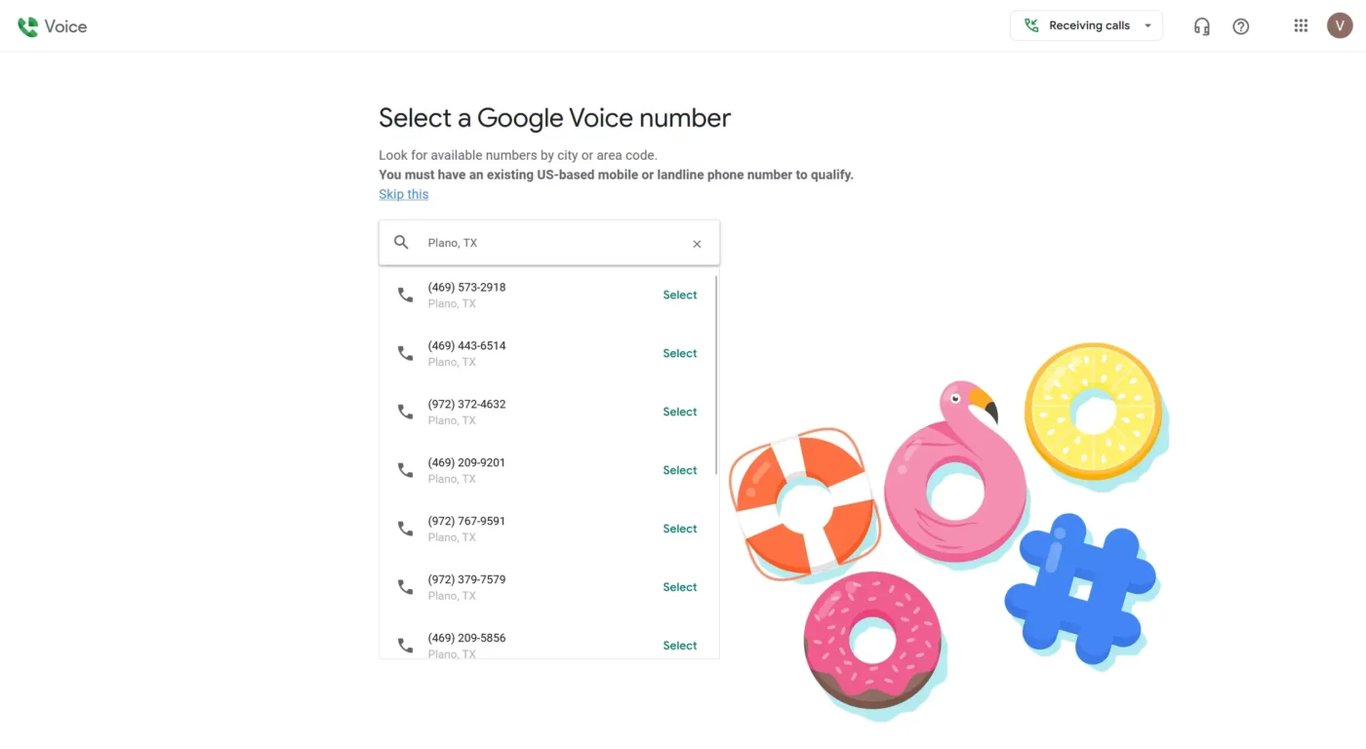Select number (469) 443-6514
This screenshot has height=749, width=1366.
point(680,353)
